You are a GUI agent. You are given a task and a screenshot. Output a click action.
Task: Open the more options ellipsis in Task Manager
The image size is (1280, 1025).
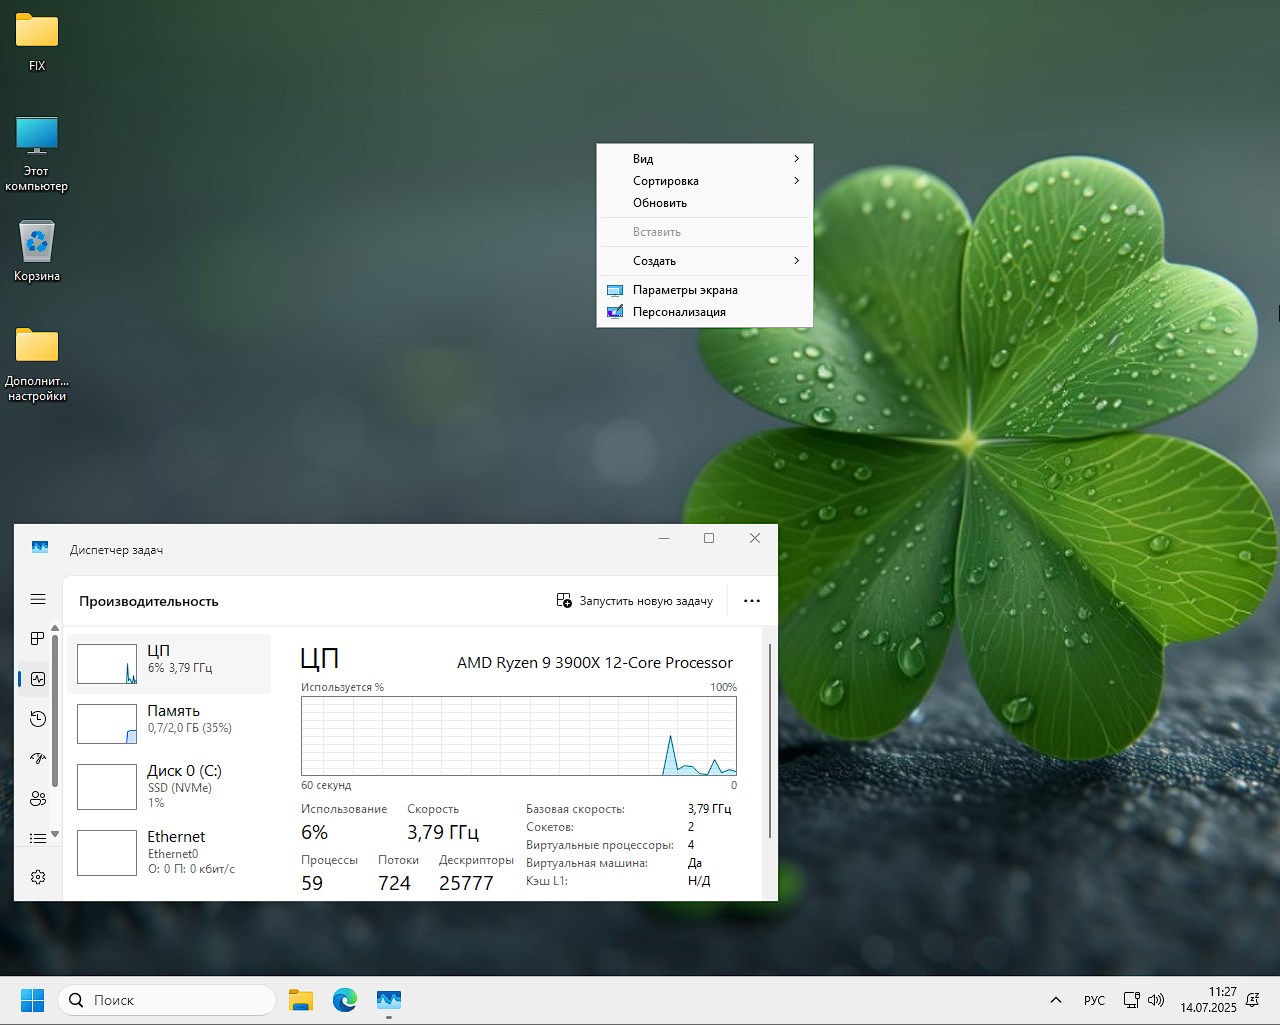point(752,601)
